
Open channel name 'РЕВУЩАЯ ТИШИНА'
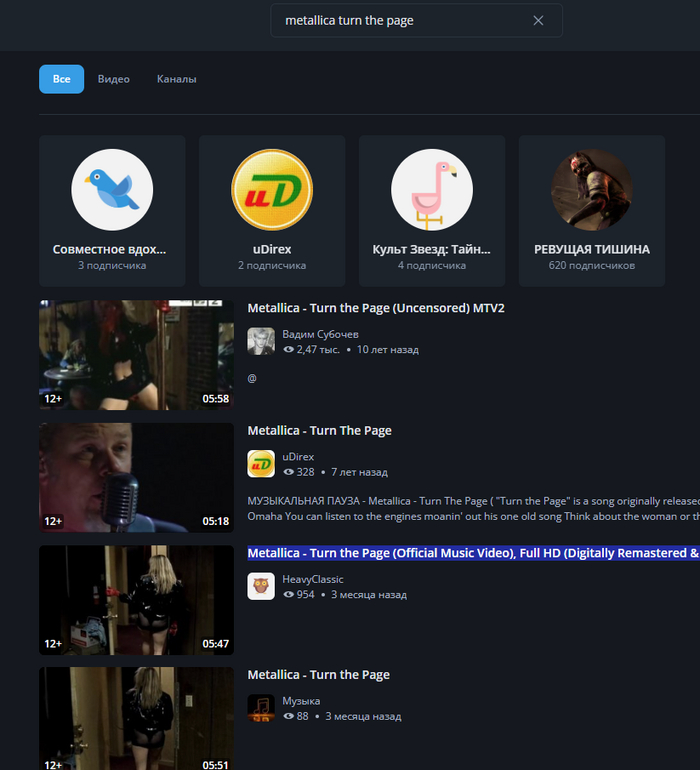[592, 249]
